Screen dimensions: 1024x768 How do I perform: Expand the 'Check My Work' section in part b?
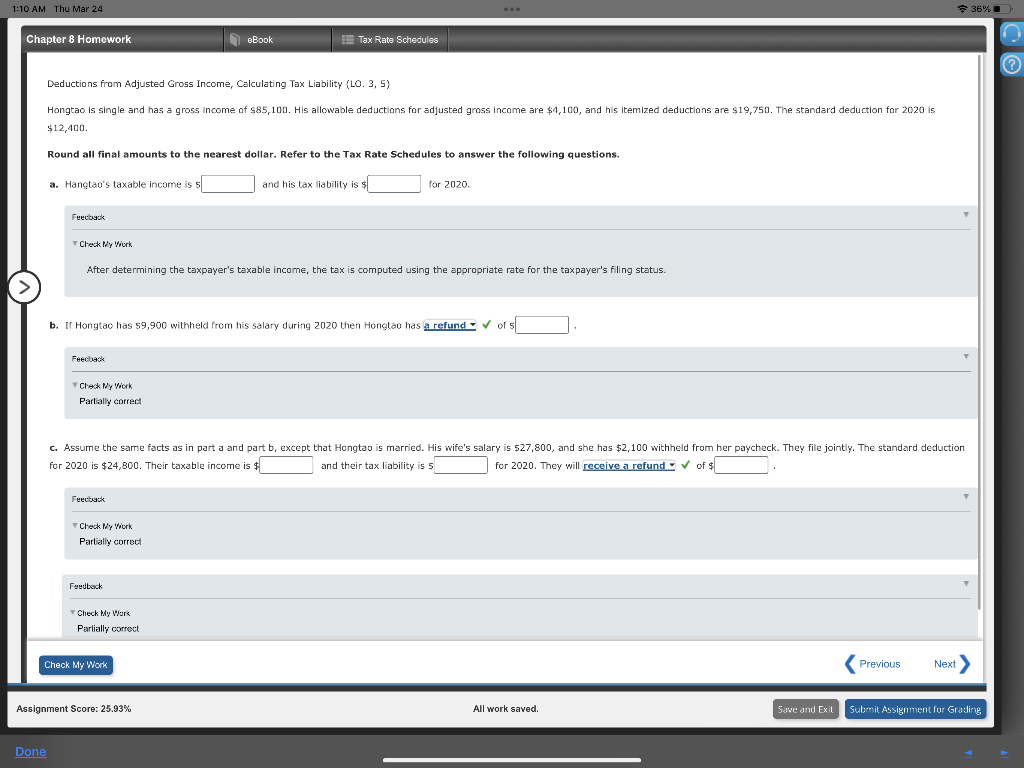[x=104, y=385]
